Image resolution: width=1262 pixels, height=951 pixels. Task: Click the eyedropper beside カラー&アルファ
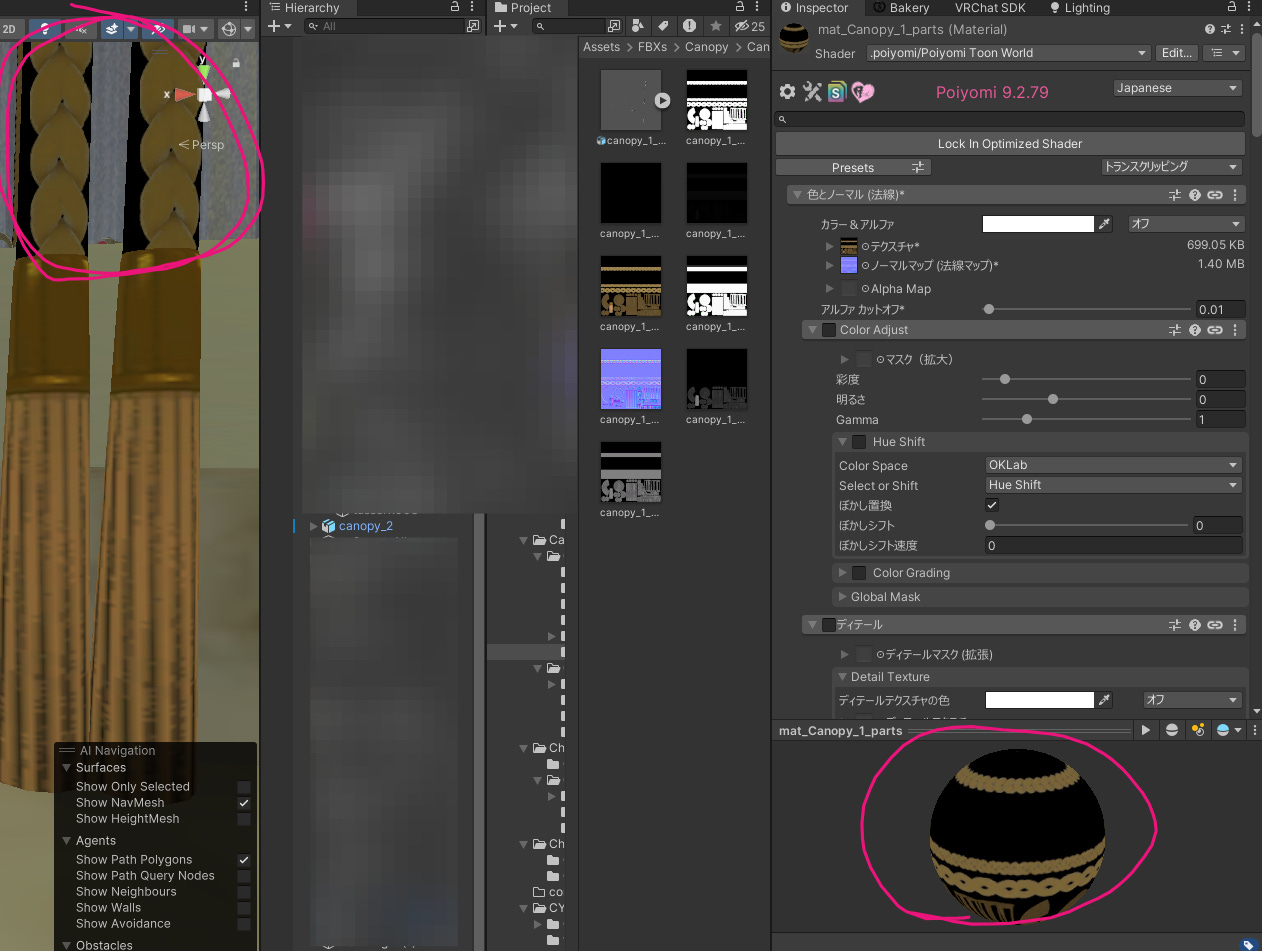click(1105, 225)
